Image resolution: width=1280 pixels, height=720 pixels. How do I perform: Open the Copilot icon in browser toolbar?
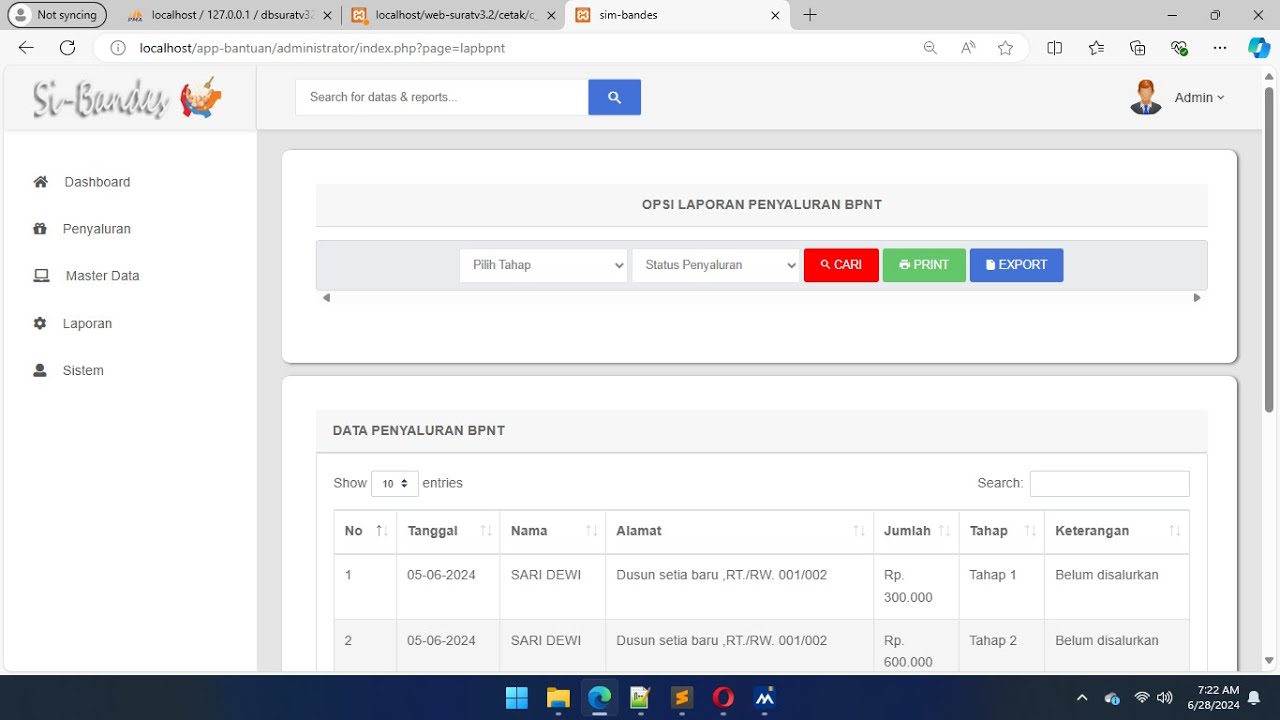click(1258, 48)
